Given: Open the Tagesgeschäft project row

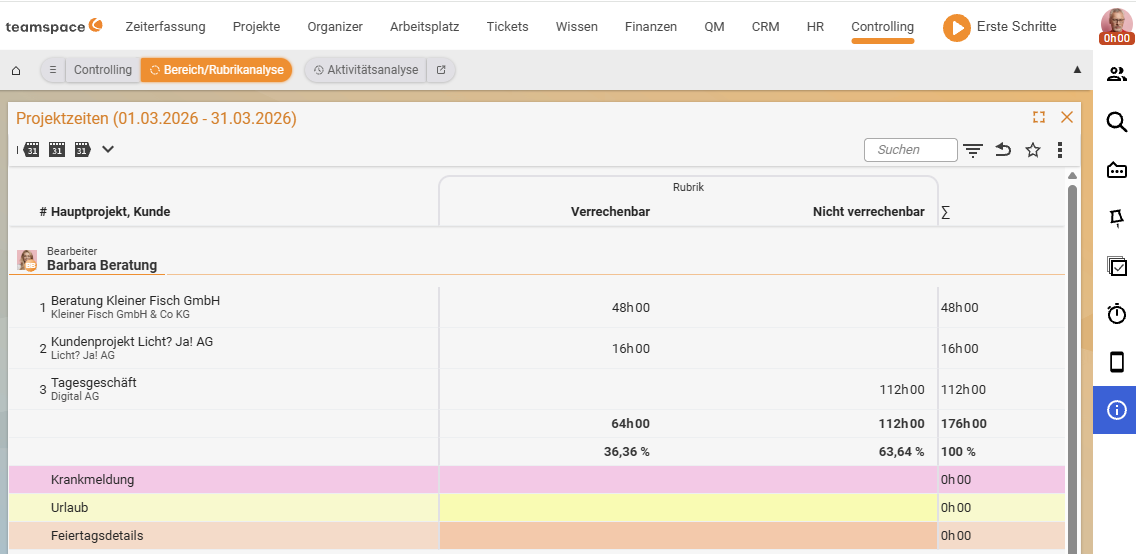Looking at the screenshot, I should (93, 382).
